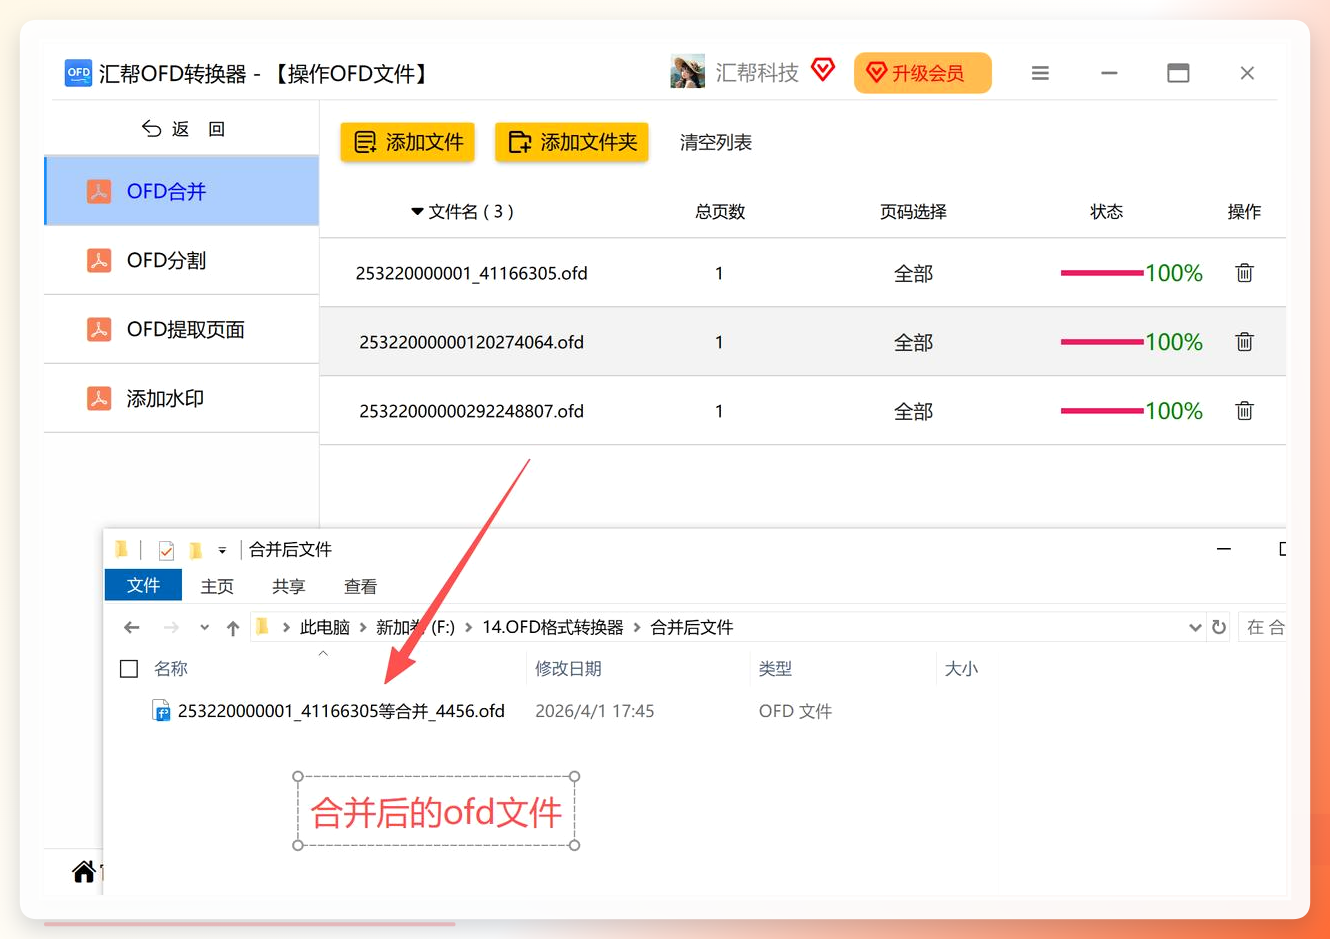Tick the select-all checkbox beside 名称
This screenshot has width=1330, height=939.
pyautogui.click(x=129, y=669)
